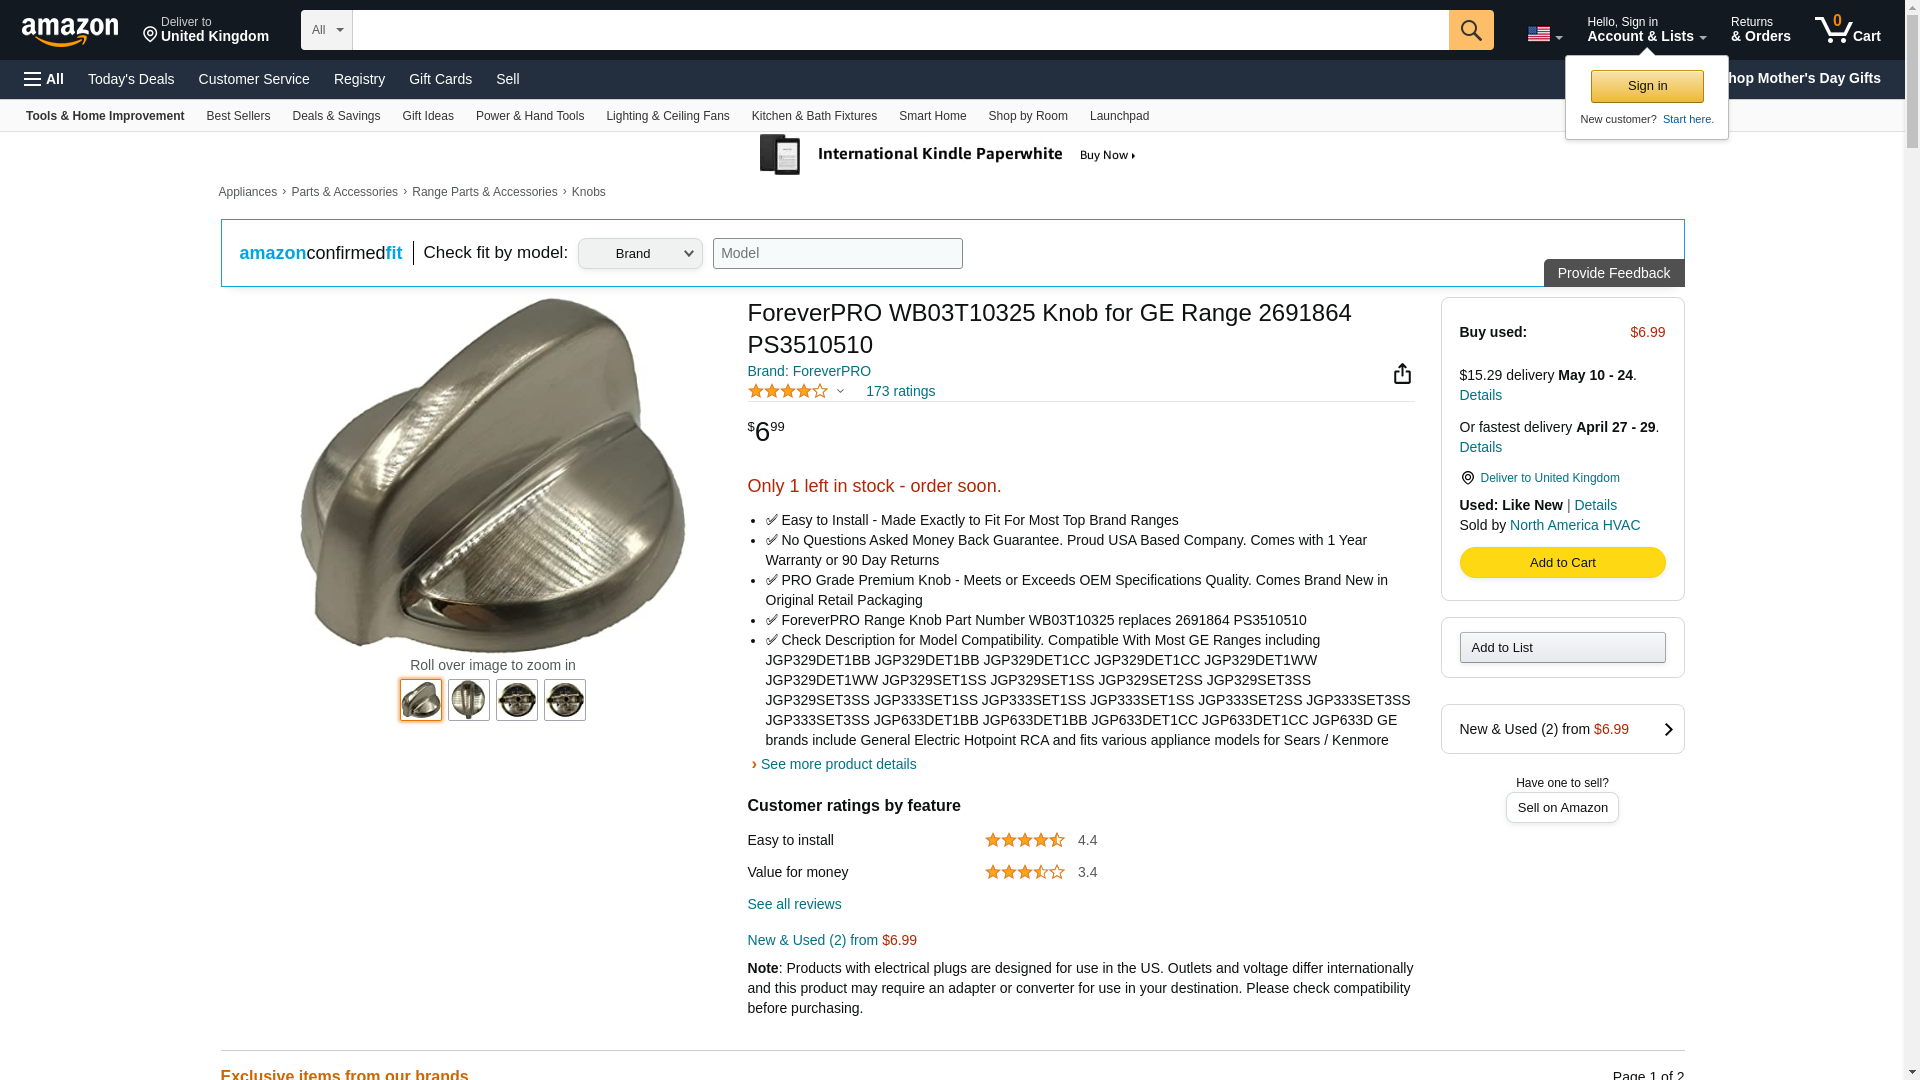Viewport: 1920px width, 1080px height.
Task: Click the search magnifier button
Action: pyautogui.click(x=1470, y=30)
